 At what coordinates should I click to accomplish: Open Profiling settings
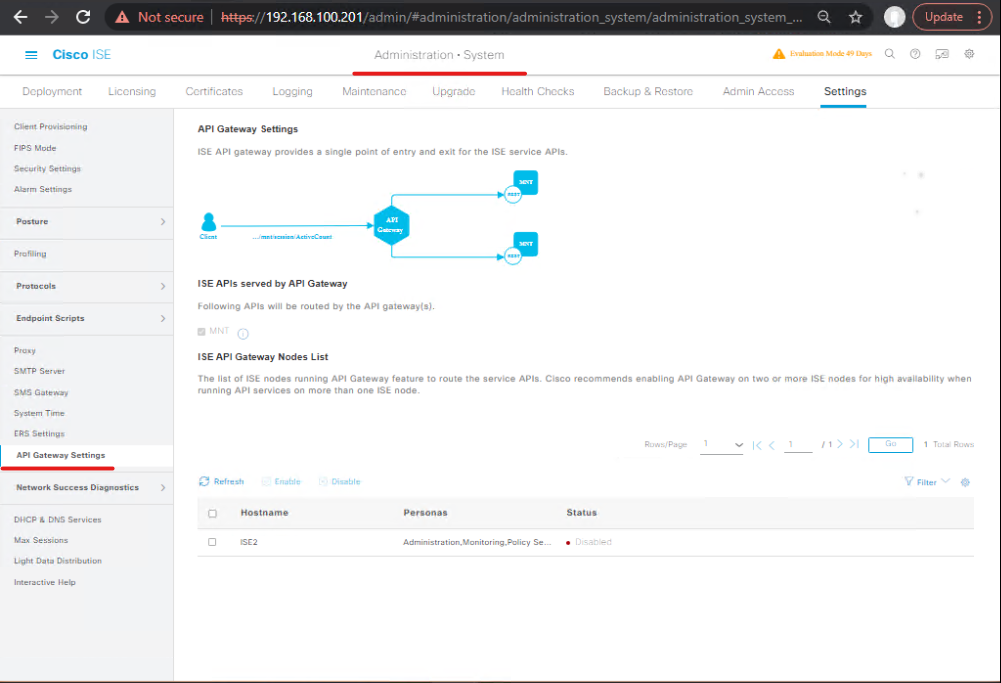[30, 253]
